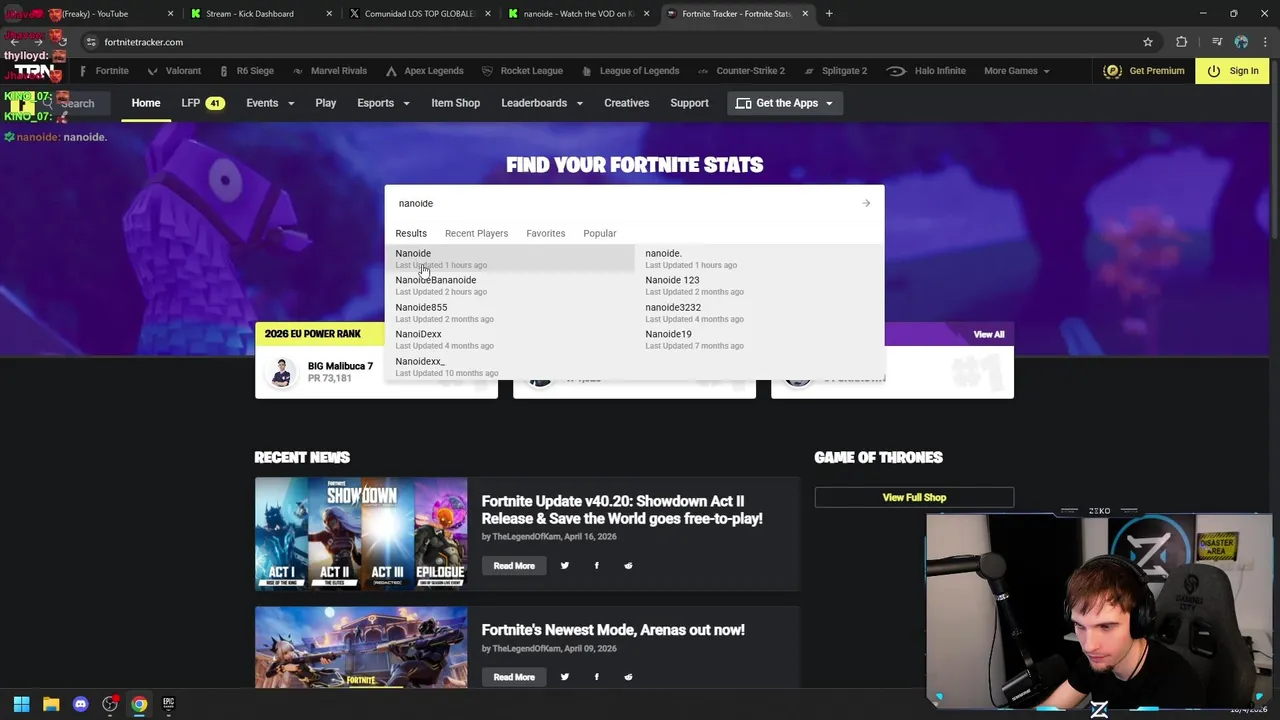This screenshot has height=720, width=1280.
Task: Choose the Nanoidexx_ result
Action: tap(510, 366)
